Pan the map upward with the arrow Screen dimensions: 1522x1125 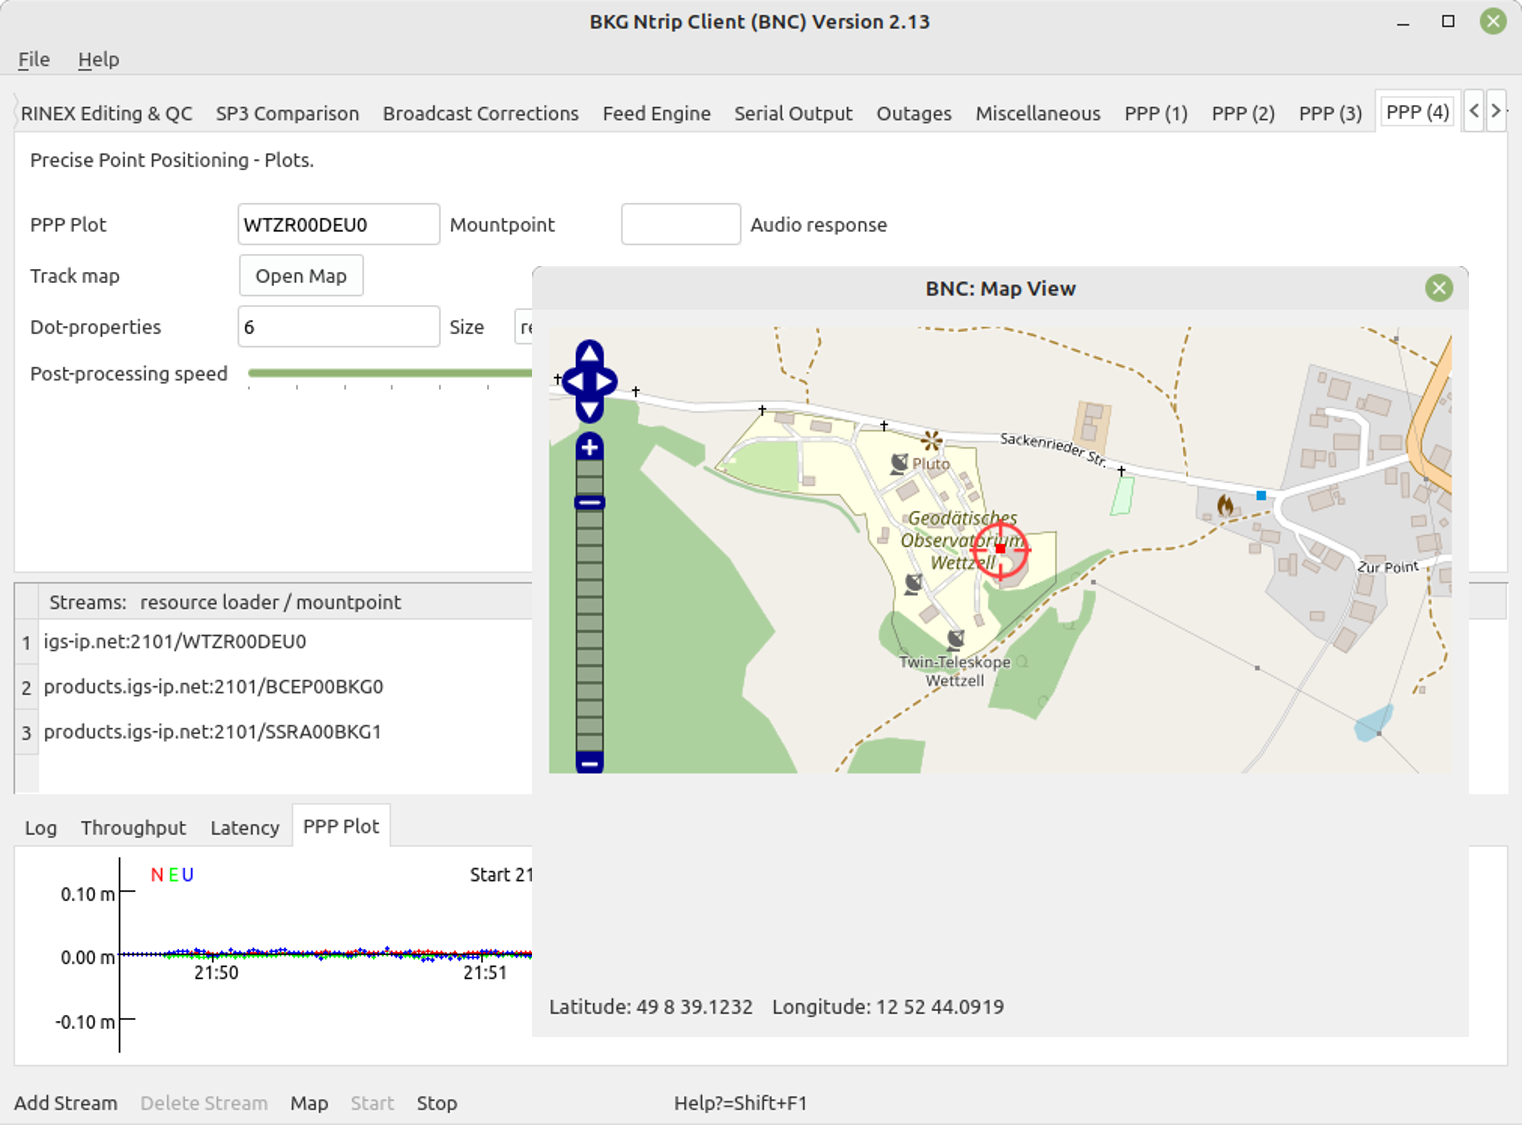(x=590, y=352)
